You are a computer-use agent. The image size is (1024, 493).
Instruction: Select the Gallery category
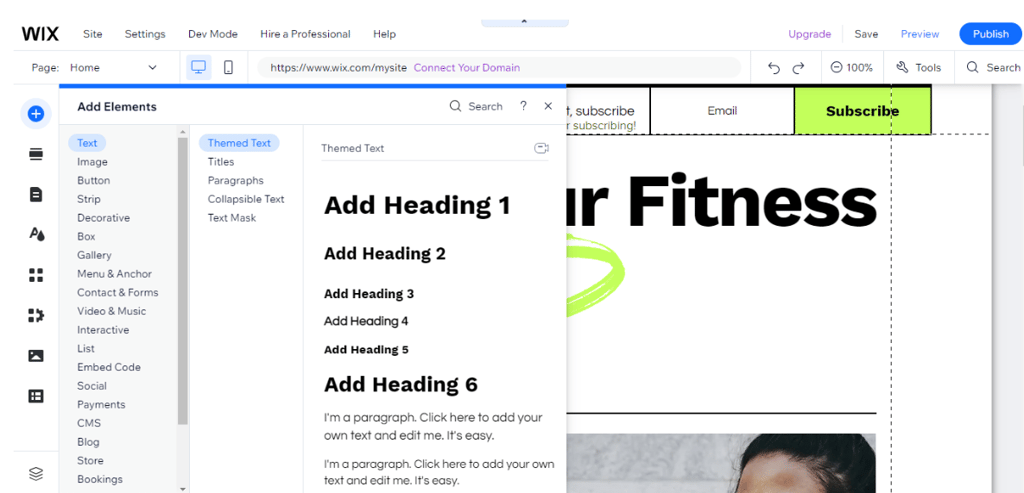[x=94, y=255]
